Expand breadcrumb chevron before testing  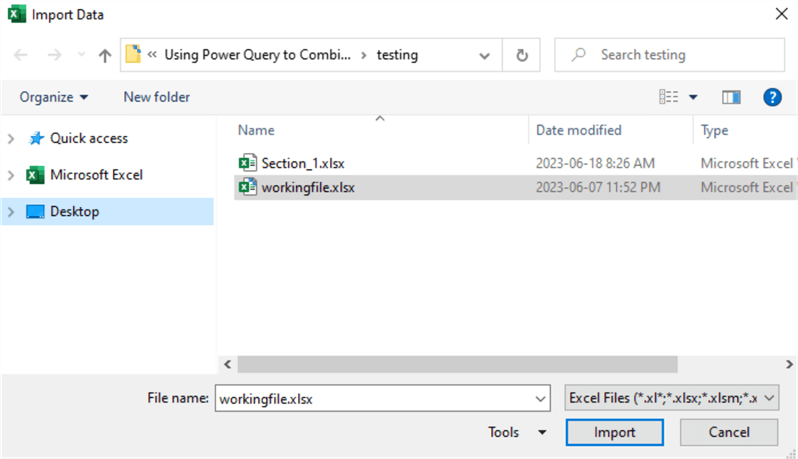(363, 55)
